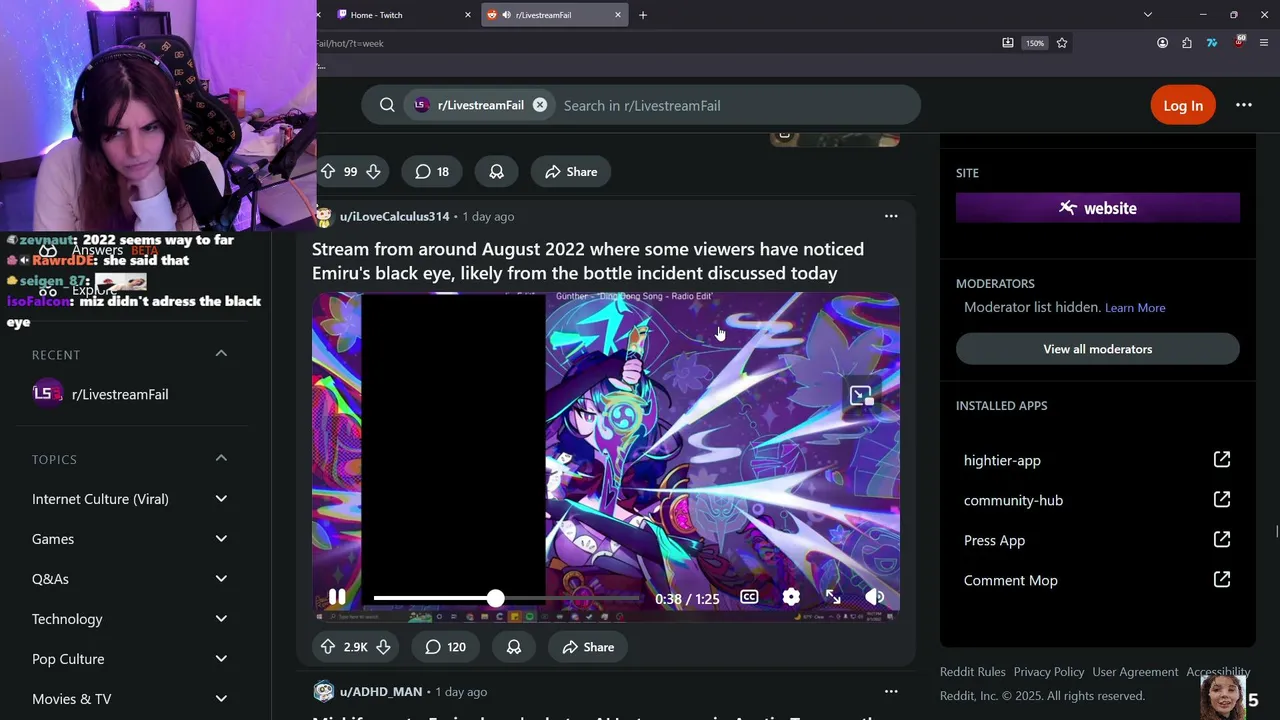1280x720 pixels.
Task: Click the 150% zoom indicator
Action: tap(1035, 43)
